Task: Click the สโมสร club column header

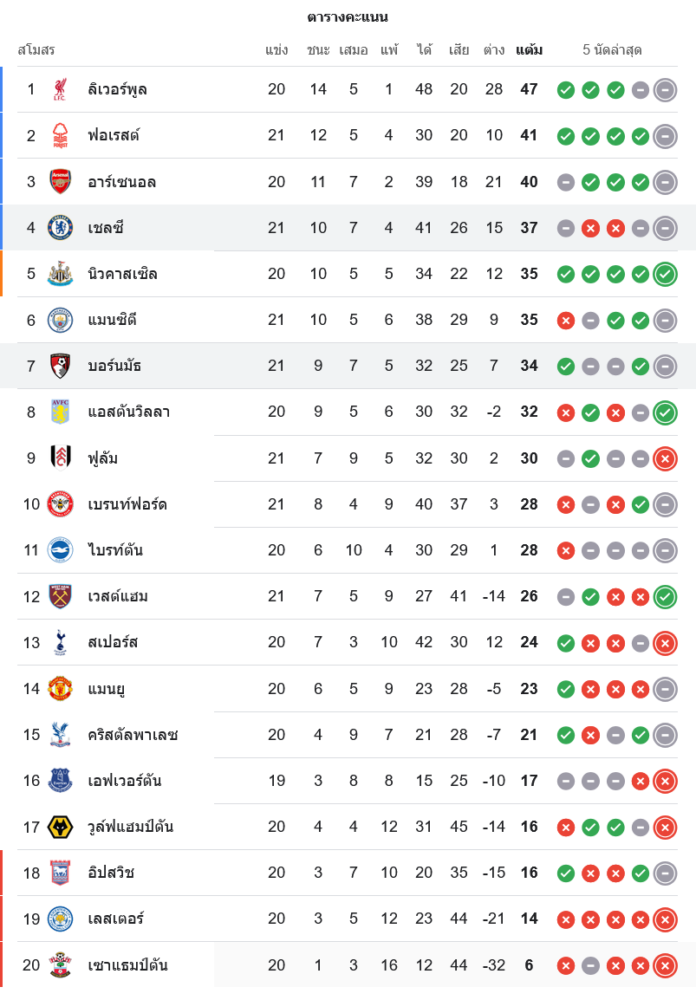Action: point(36,50)
